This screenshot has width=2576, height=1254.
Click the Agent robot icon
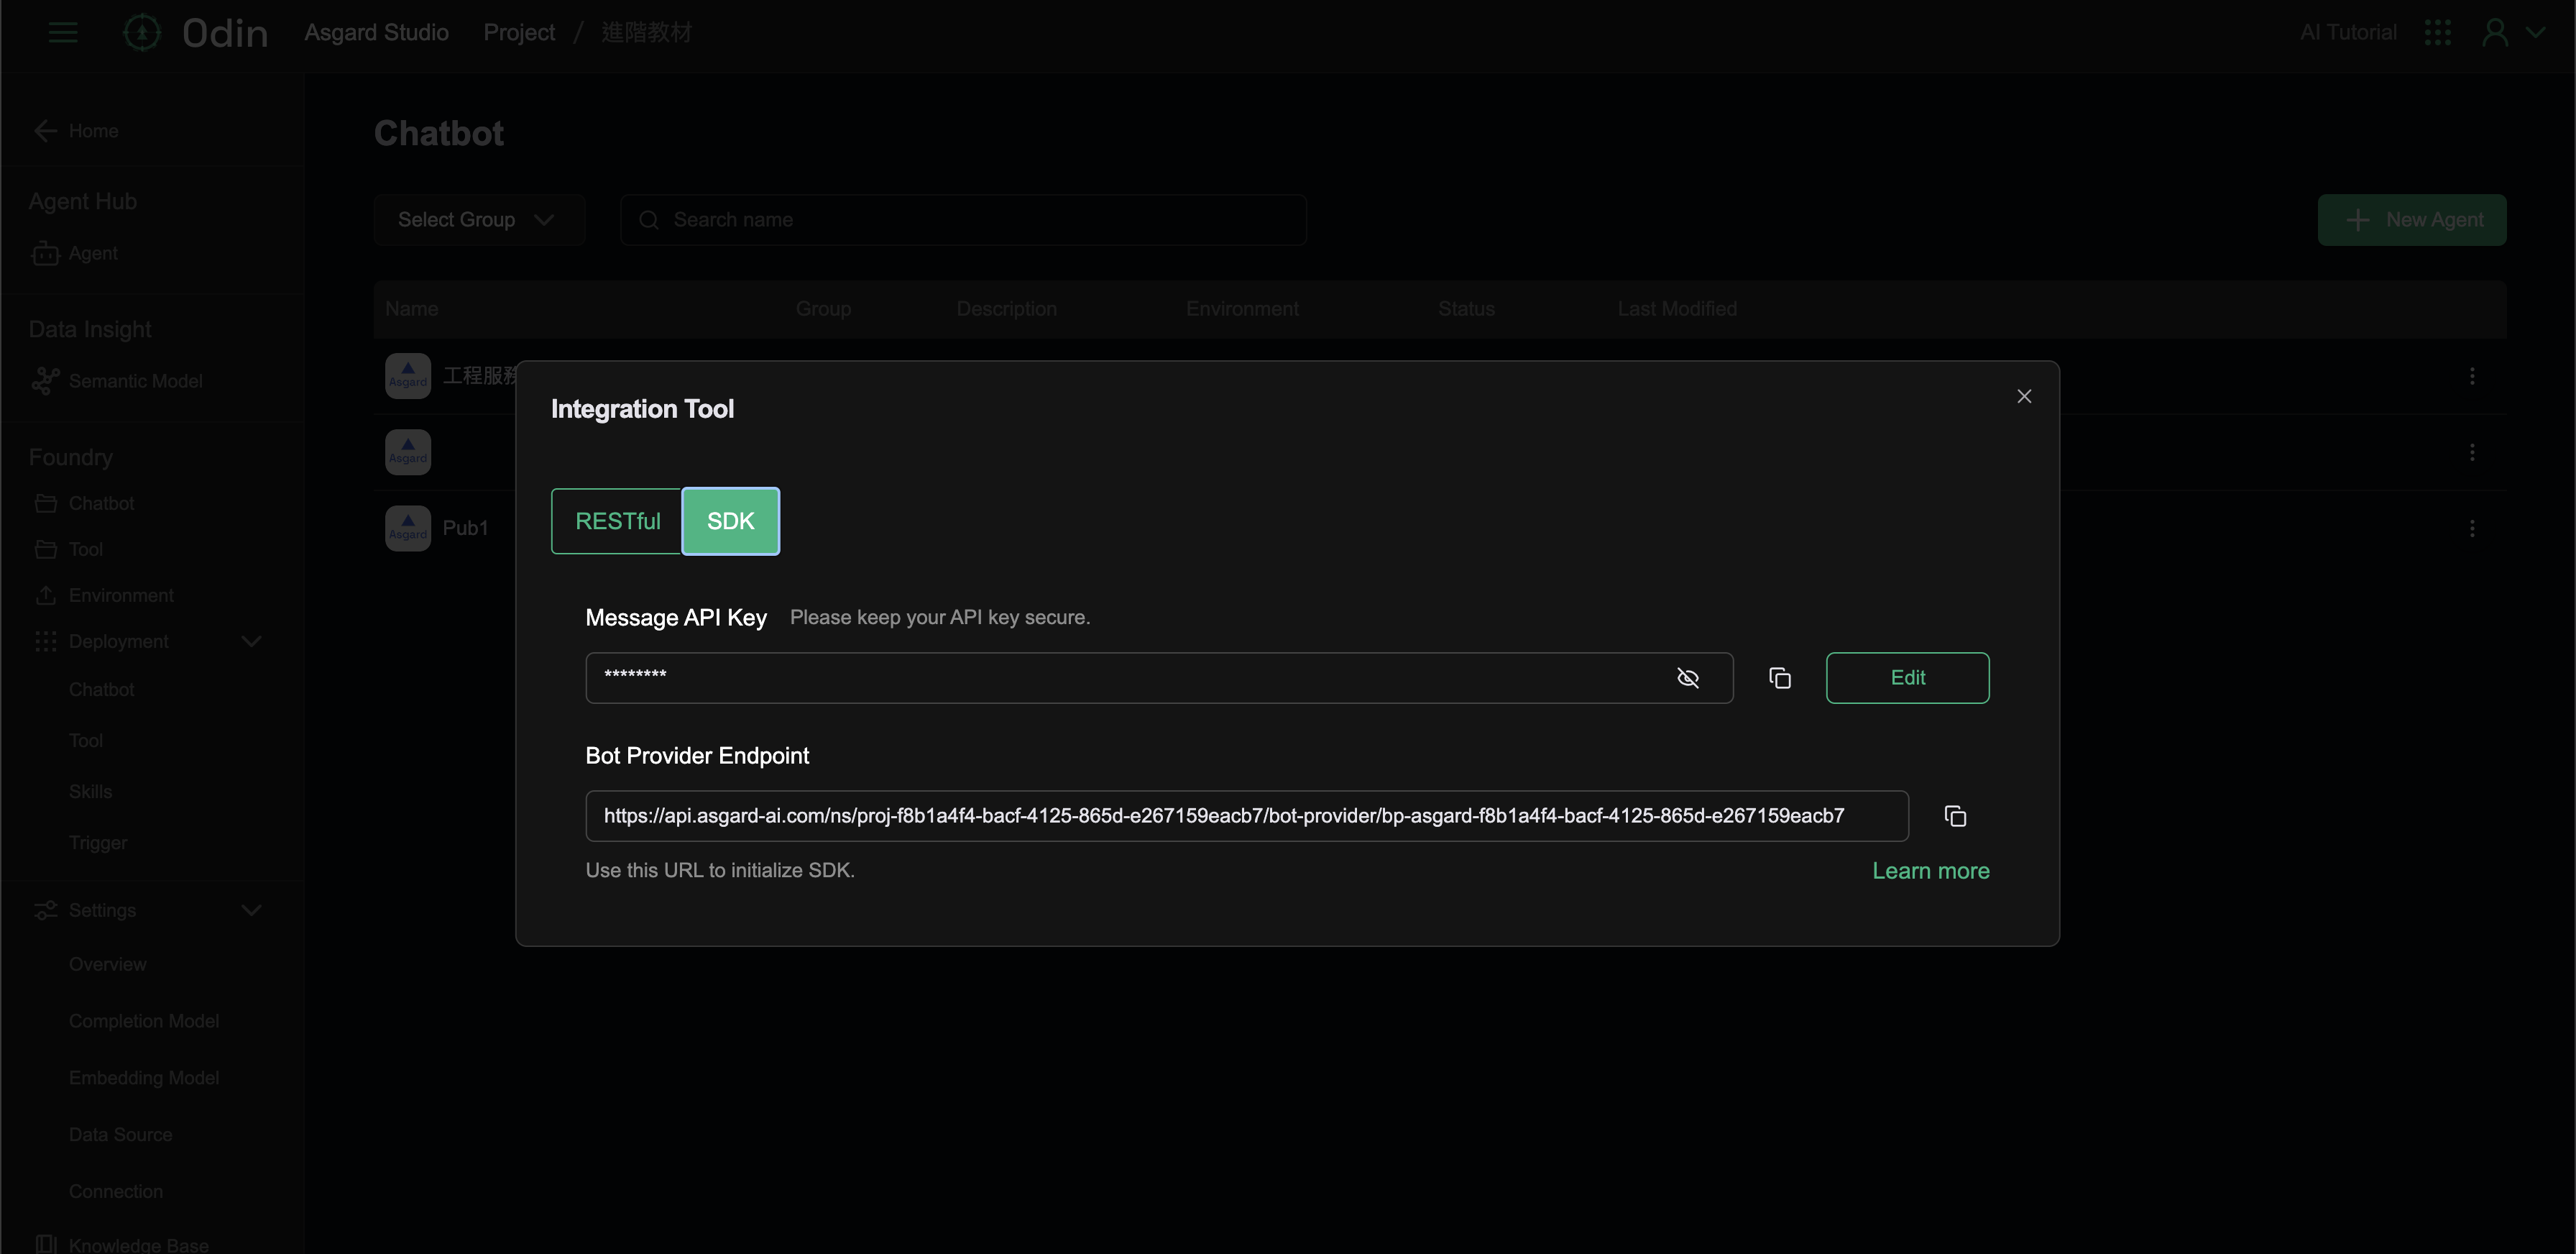tap(45, 253)
